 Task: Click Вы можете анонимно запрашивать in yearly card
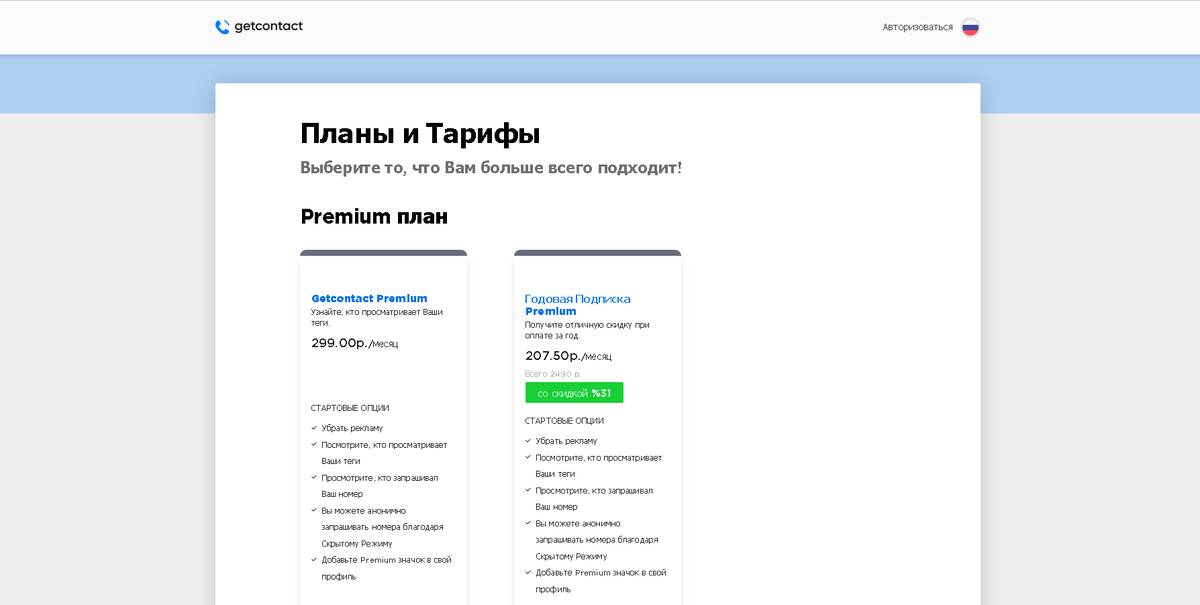[x=596, y=540]
